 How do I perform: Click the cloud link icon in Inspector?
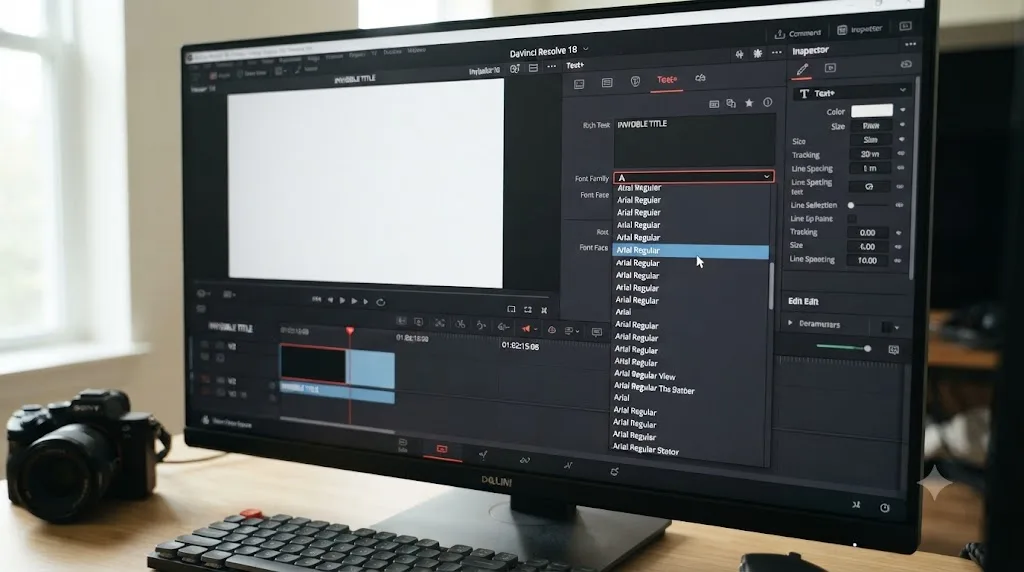coord(906,64)
